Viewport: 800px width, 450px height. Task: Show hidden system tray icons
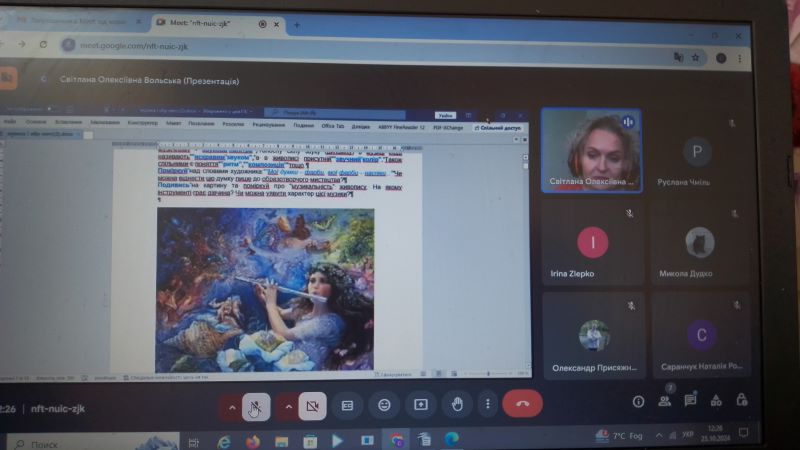point(659,435)
